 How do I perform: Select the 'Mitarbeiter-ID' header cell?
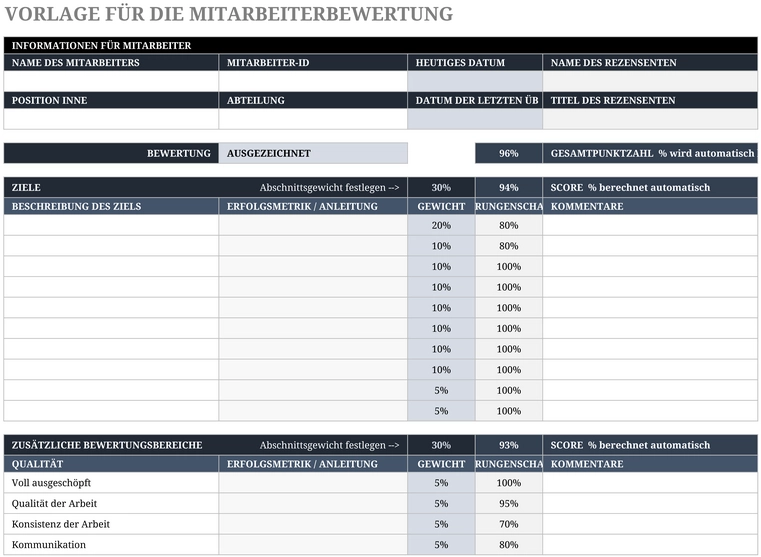[x=313, y=63]
